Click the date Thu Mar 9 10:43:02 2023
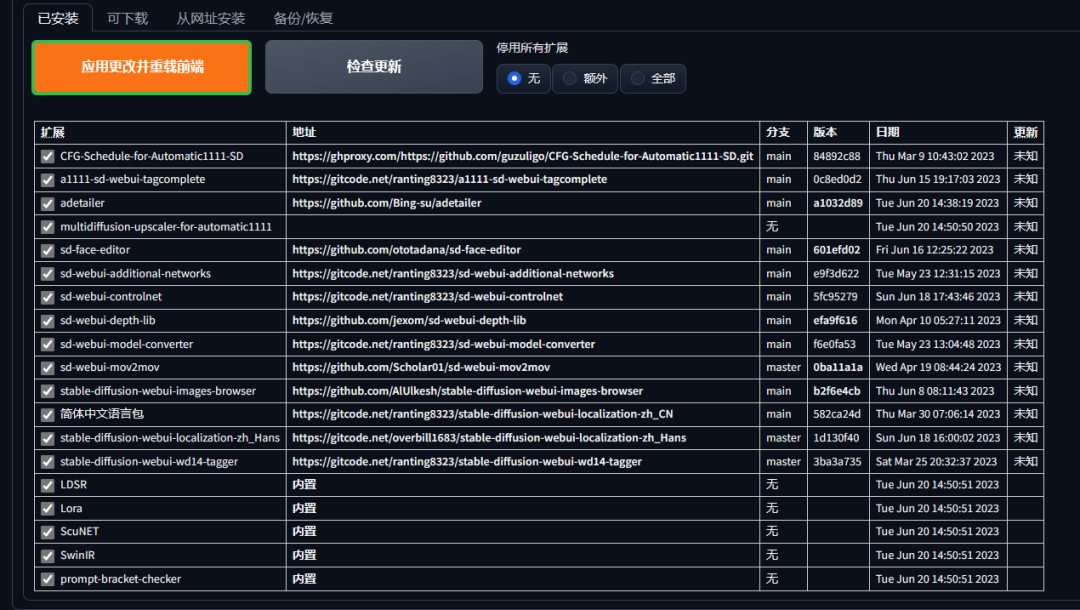 click(x=935, y=156)
